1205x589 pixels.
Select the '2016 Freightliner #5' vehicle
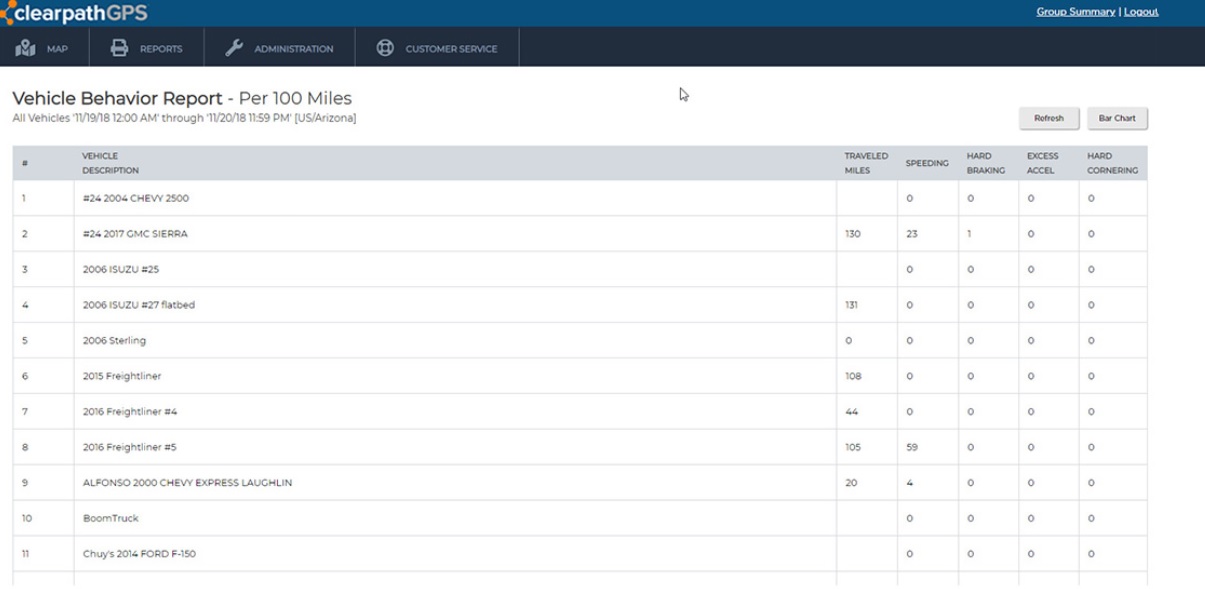[130, 447]
